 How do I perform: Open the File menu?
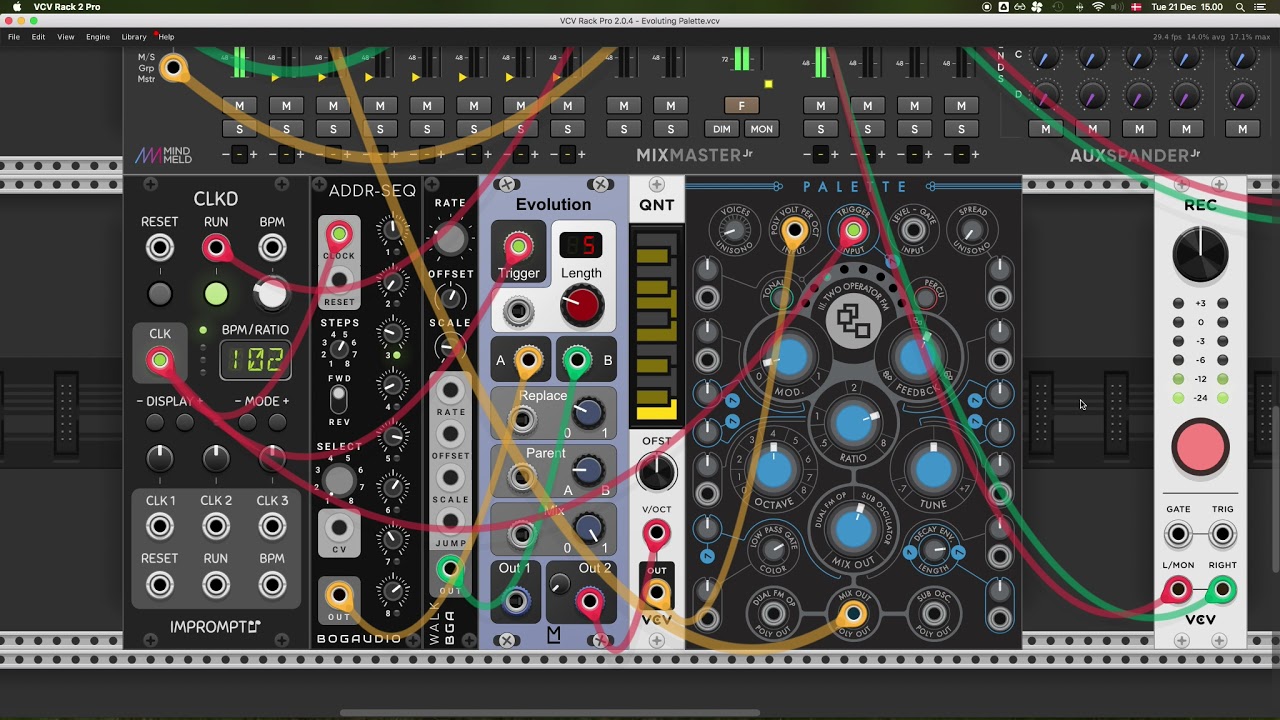[14, 37]
